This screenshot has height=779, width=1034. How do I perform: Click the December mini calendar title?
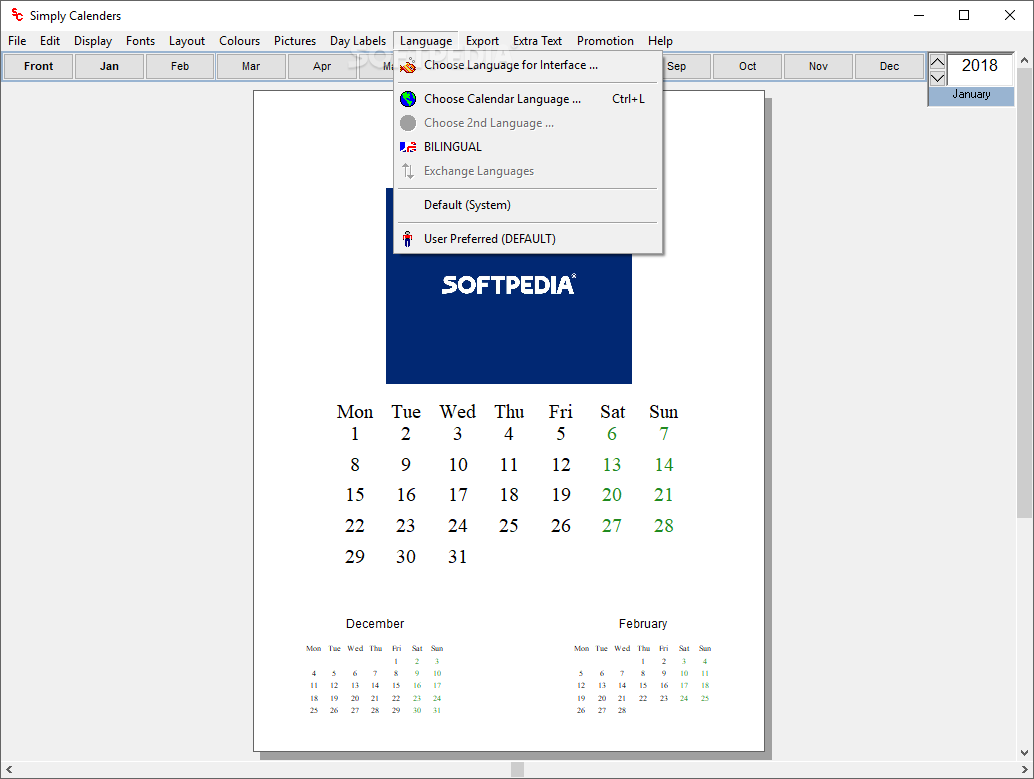pos(375,623)
